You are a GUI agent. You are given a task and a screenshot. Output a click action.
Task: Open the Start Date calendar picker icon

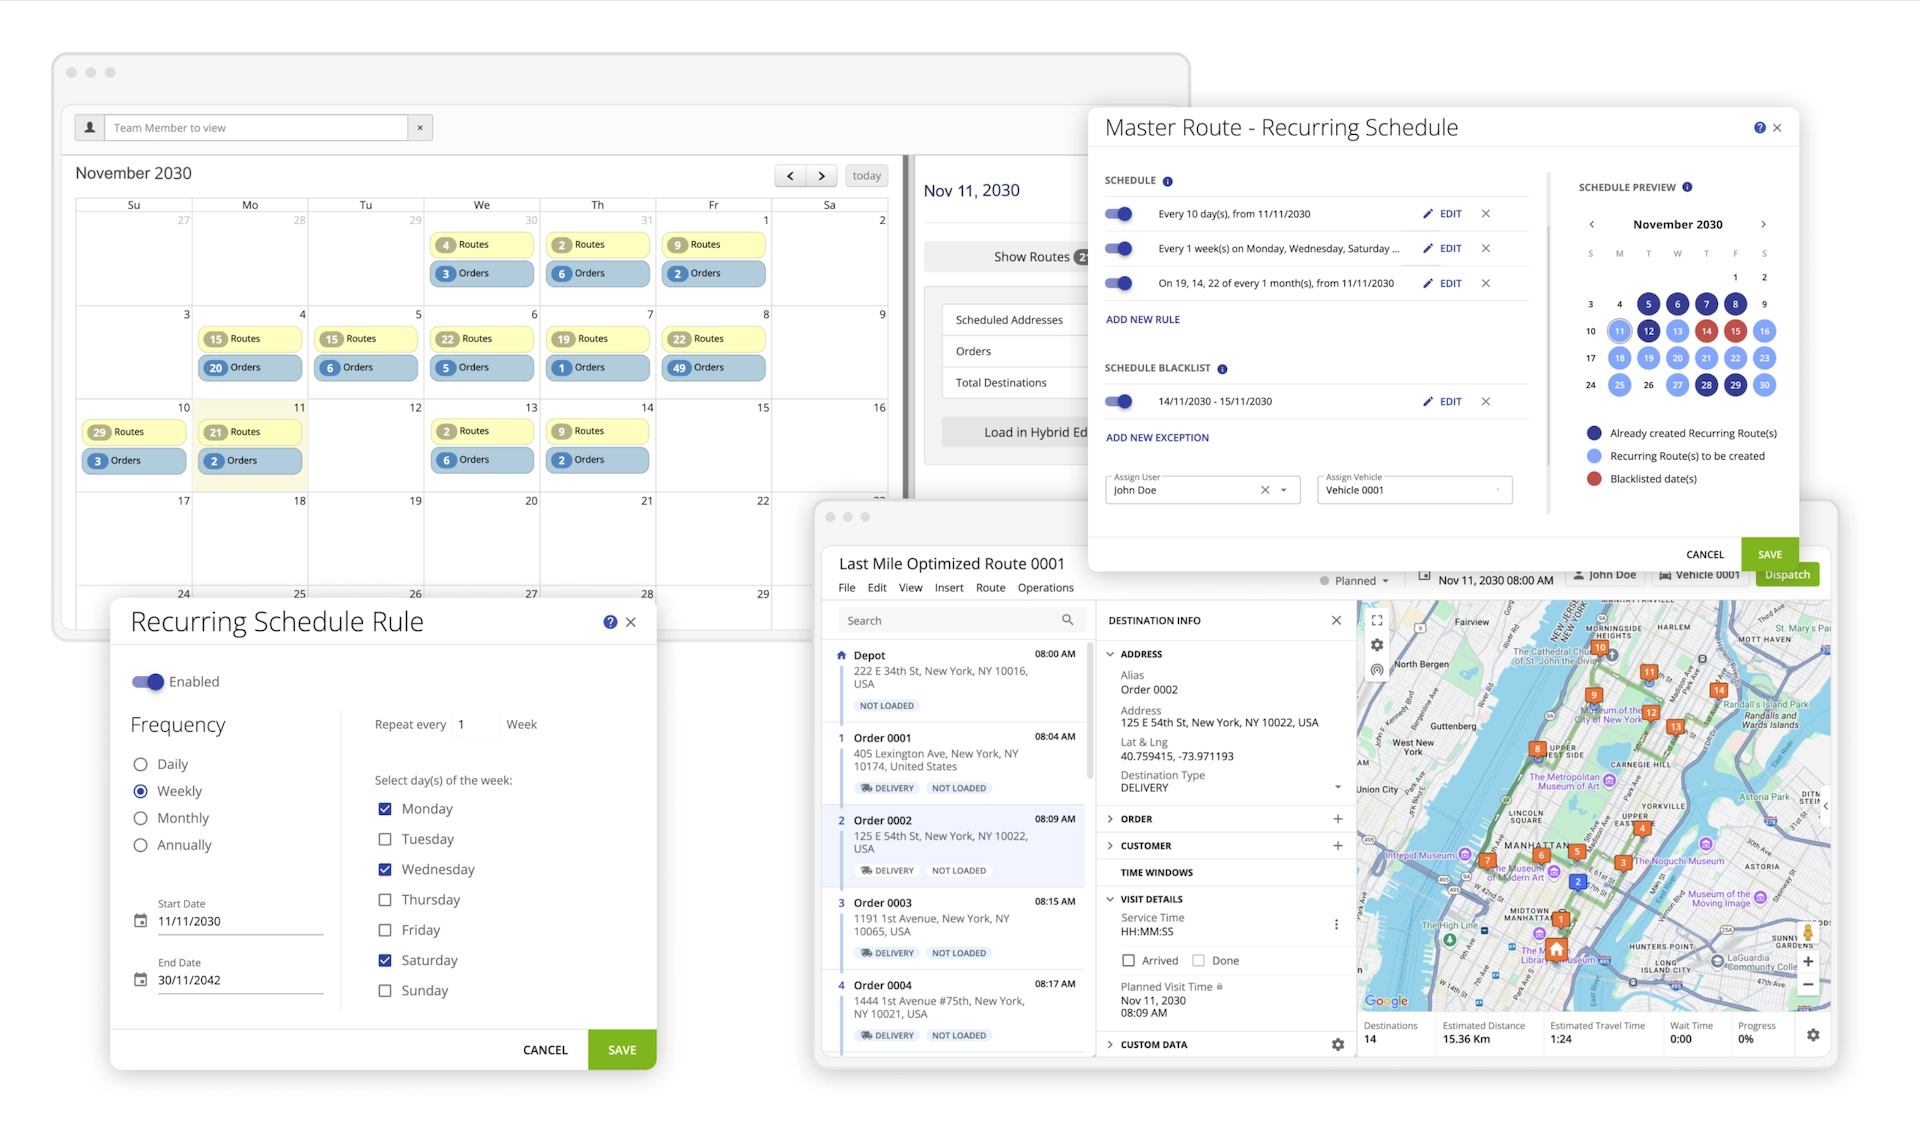(141, 921)
